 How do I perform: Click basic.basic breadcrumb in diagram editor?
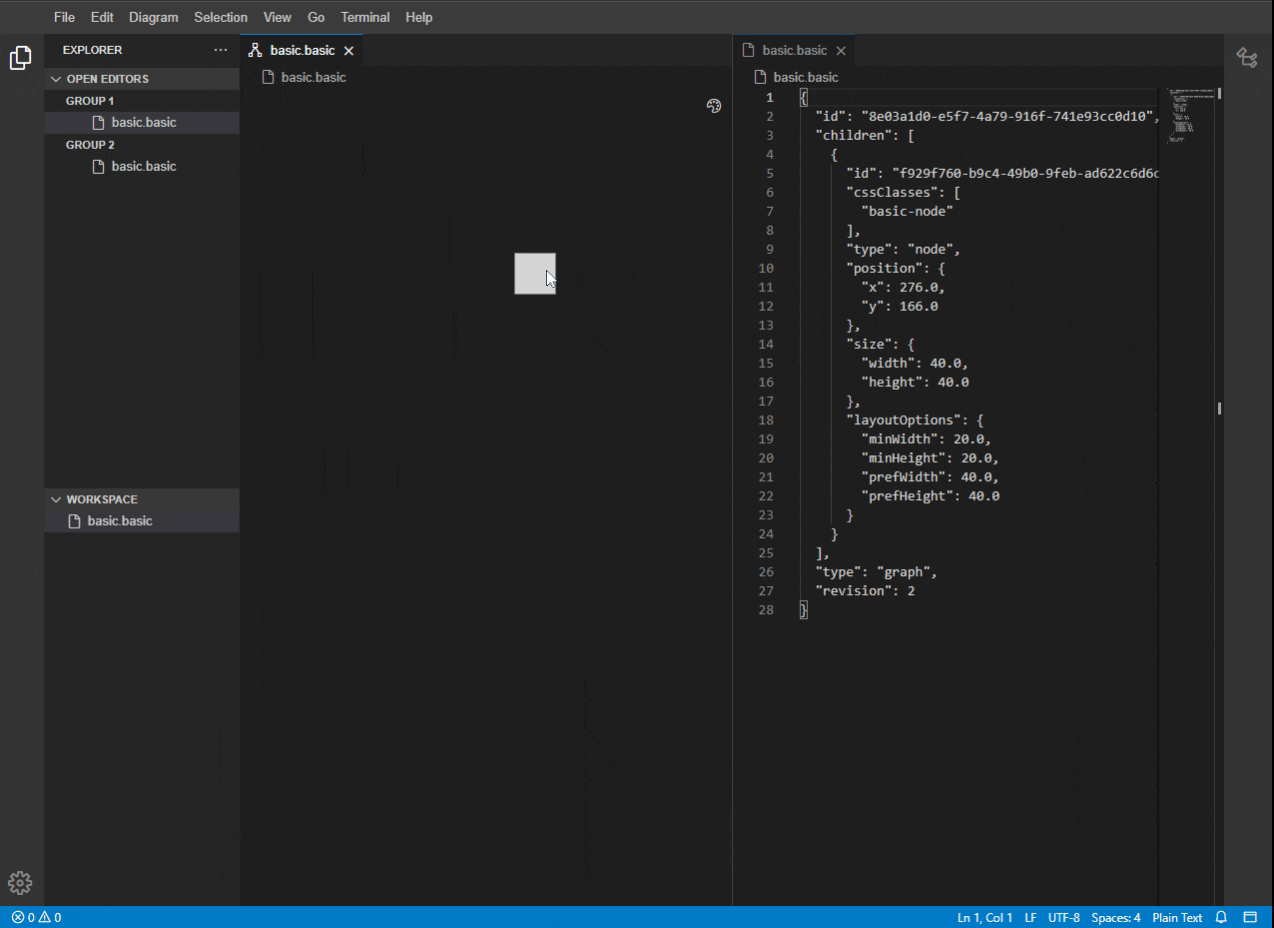click(313, 77)
